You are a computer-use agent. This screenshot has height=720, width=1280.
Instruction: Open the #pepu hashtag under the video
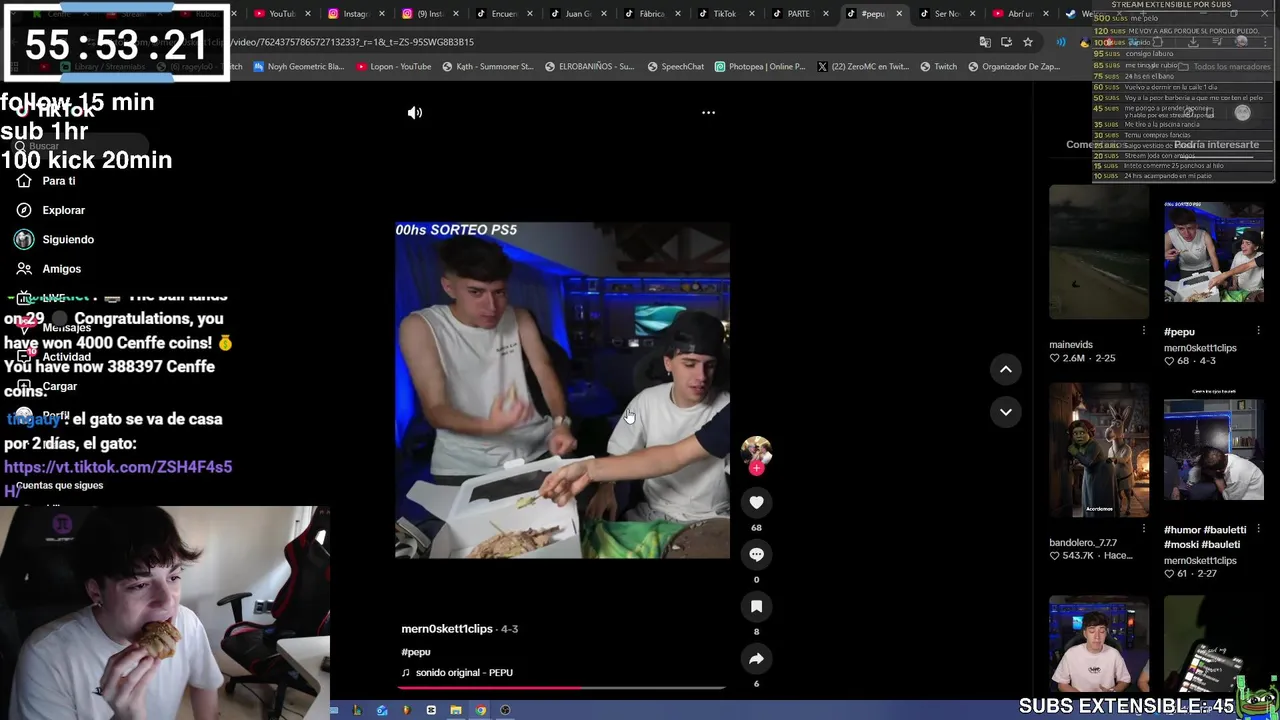point(416,652)
